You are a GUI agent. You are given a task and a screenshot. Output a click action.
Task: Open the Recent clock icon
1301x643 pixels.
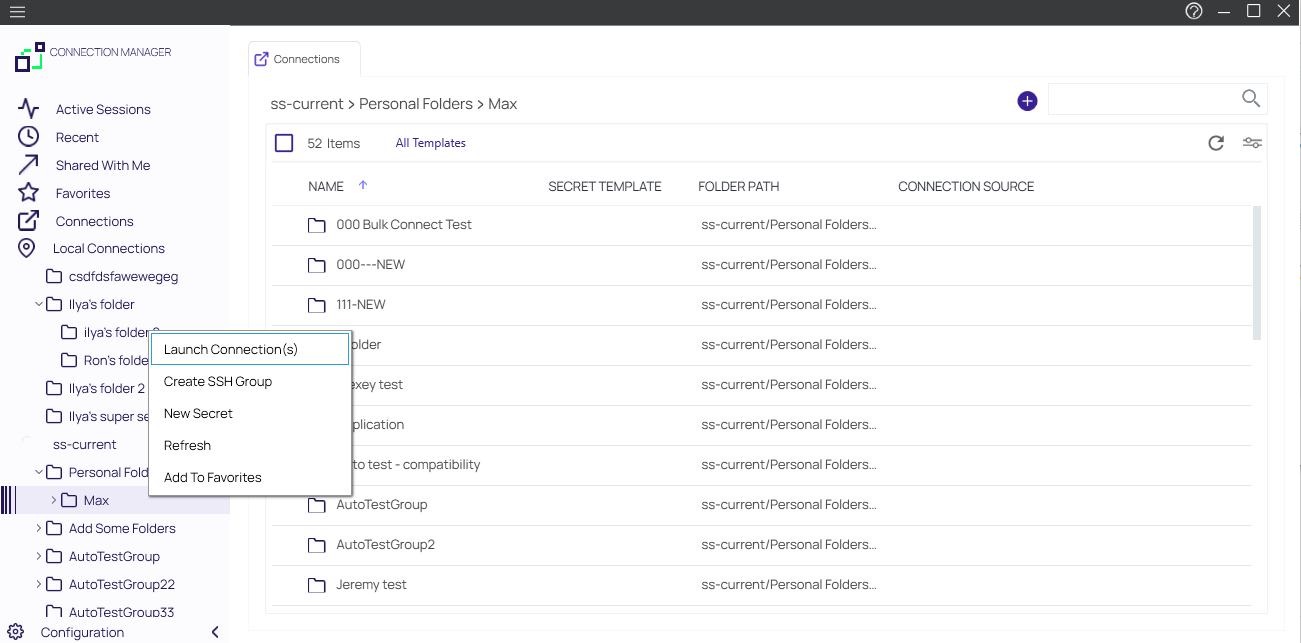(29, 137)
